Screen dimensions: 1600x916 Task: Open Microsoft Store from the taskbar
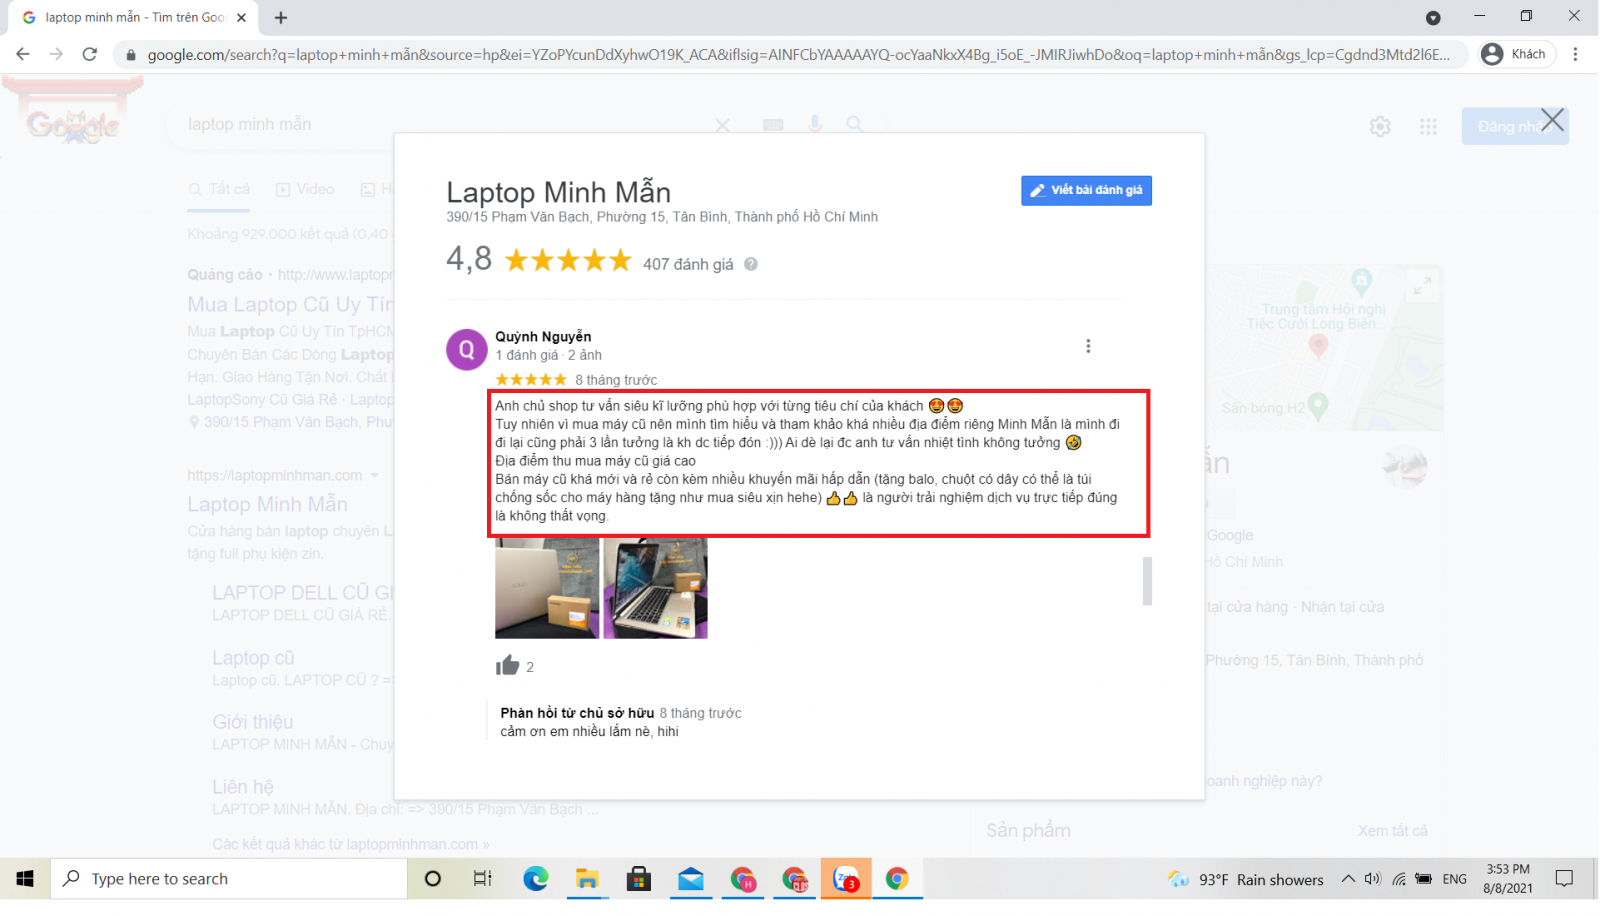click(639, 879)
